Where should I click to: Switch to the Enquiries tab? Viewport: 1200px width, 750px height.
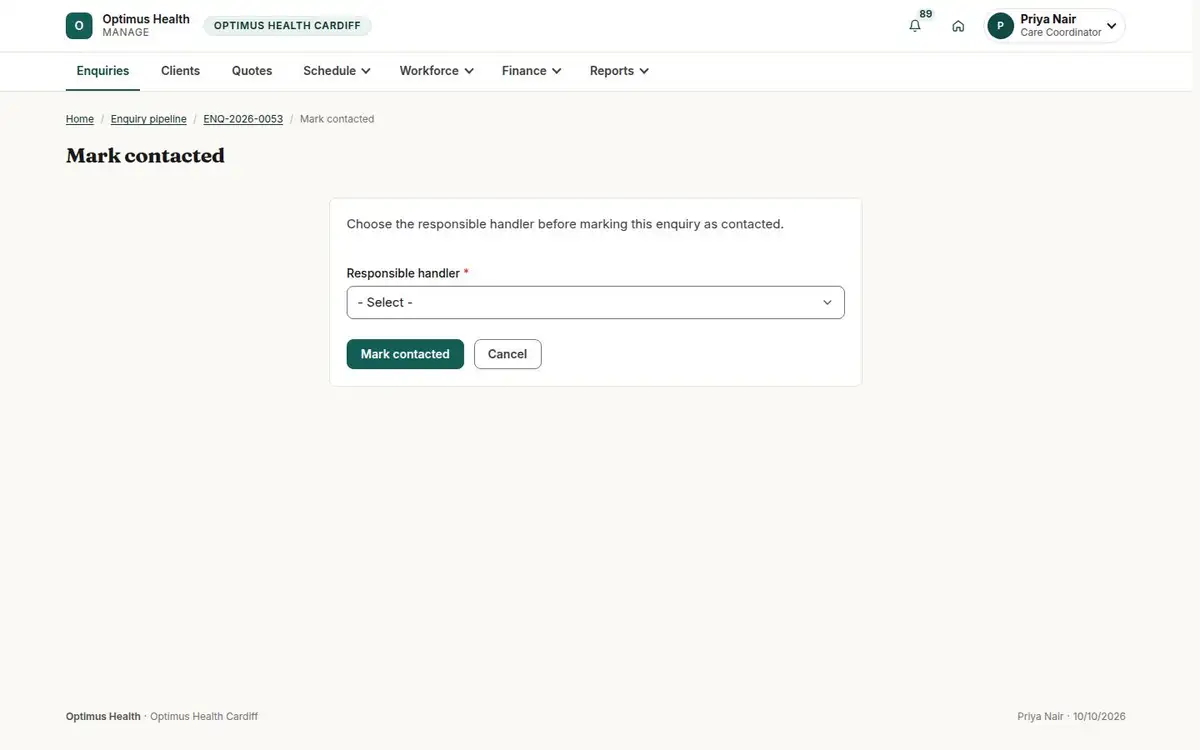[x=103, y=71]
